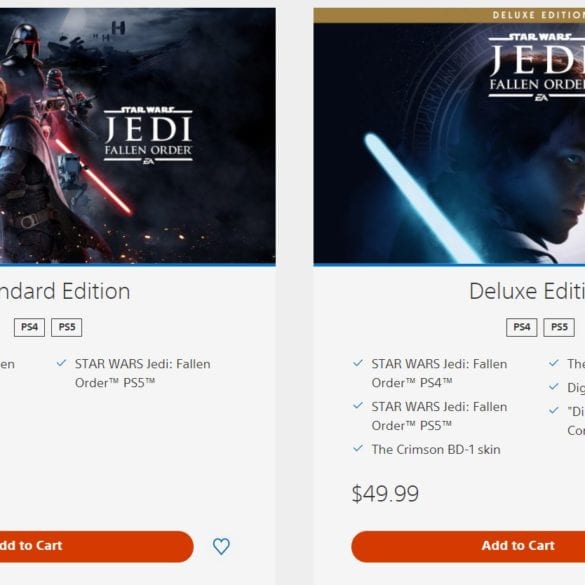The image size is (585, 585).
Task: Click checkmark beside Deluxe Fallen Order PS4 item
Action: pos(358,363)
